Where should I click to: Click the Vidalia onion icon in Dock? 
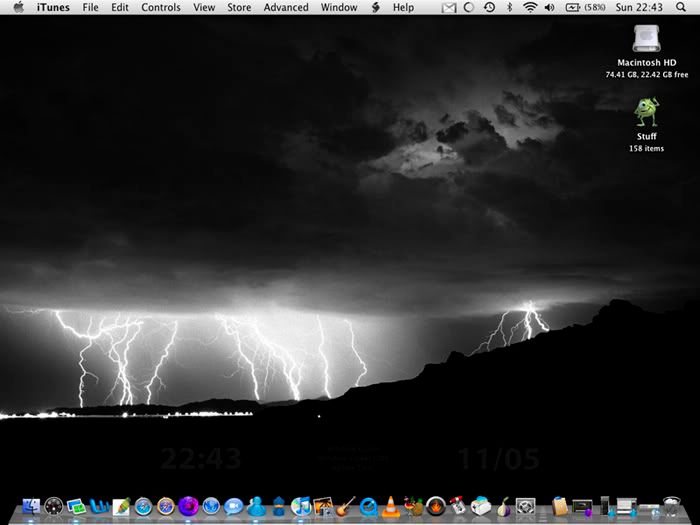pyautogui.click(x=503, y=506)
